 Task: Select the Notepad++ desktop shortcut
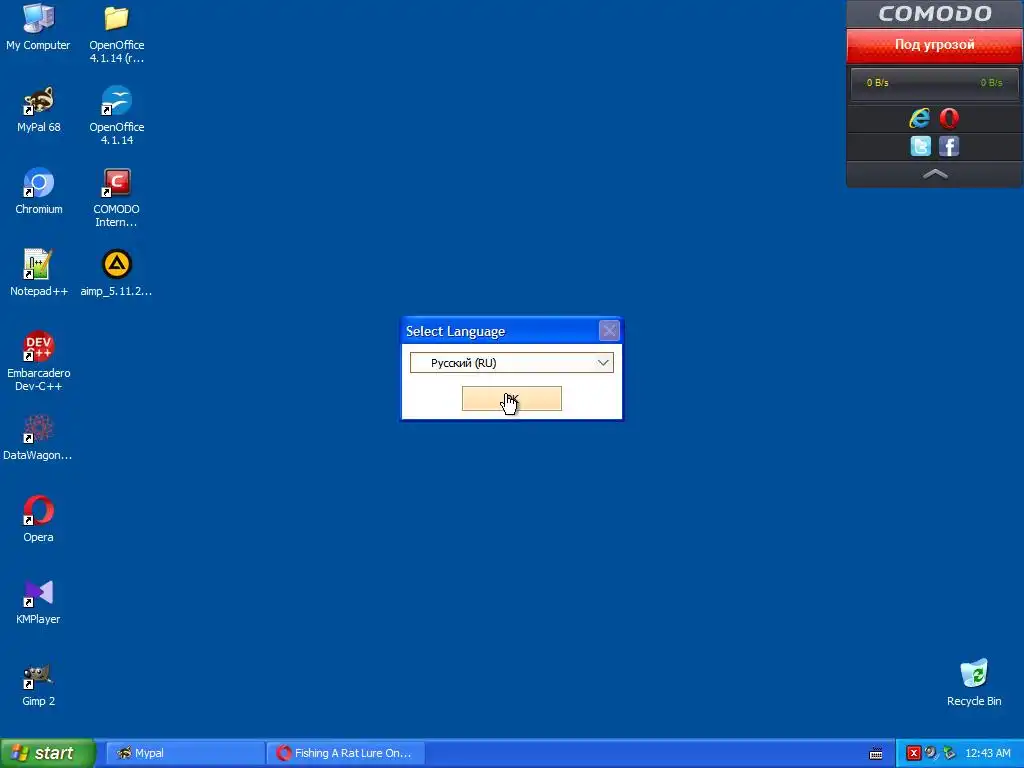(x=39, y=273)
